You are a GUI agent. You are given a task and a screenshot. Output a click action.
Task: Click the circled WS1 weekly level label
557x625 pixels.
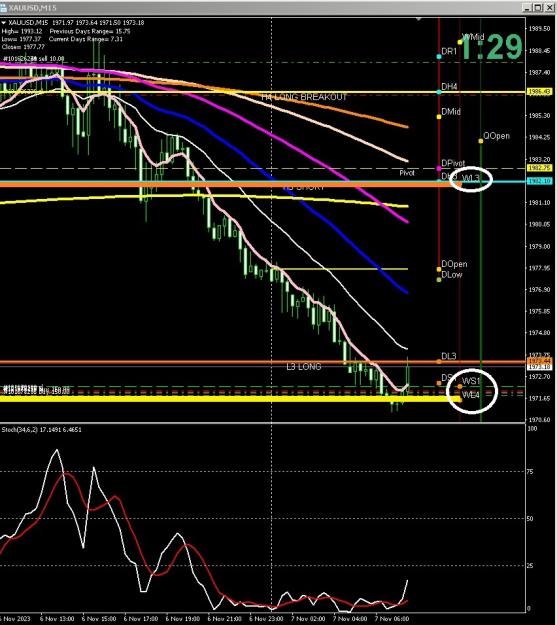tap(471, 381)
